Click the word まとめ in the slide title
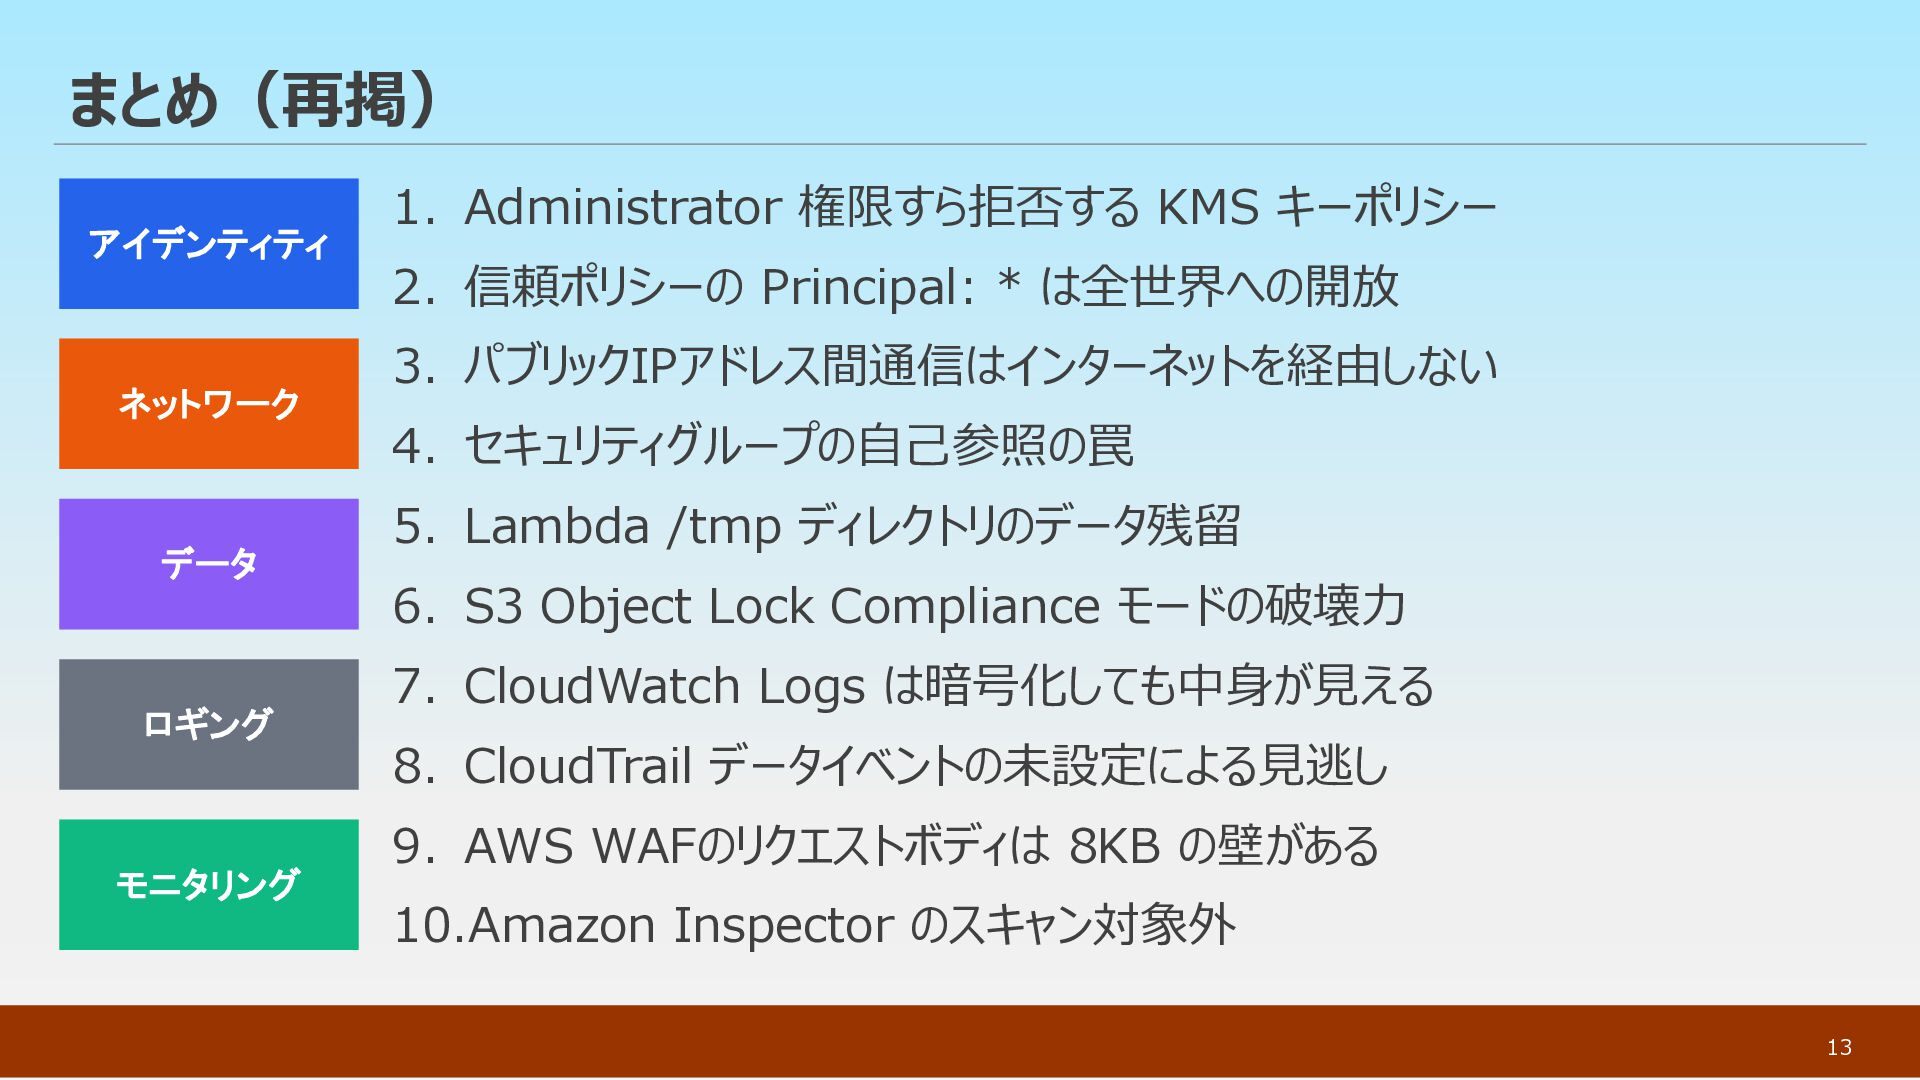Image resolution: width=1920 pixels, height=1080 pixels. coord(142,100)
